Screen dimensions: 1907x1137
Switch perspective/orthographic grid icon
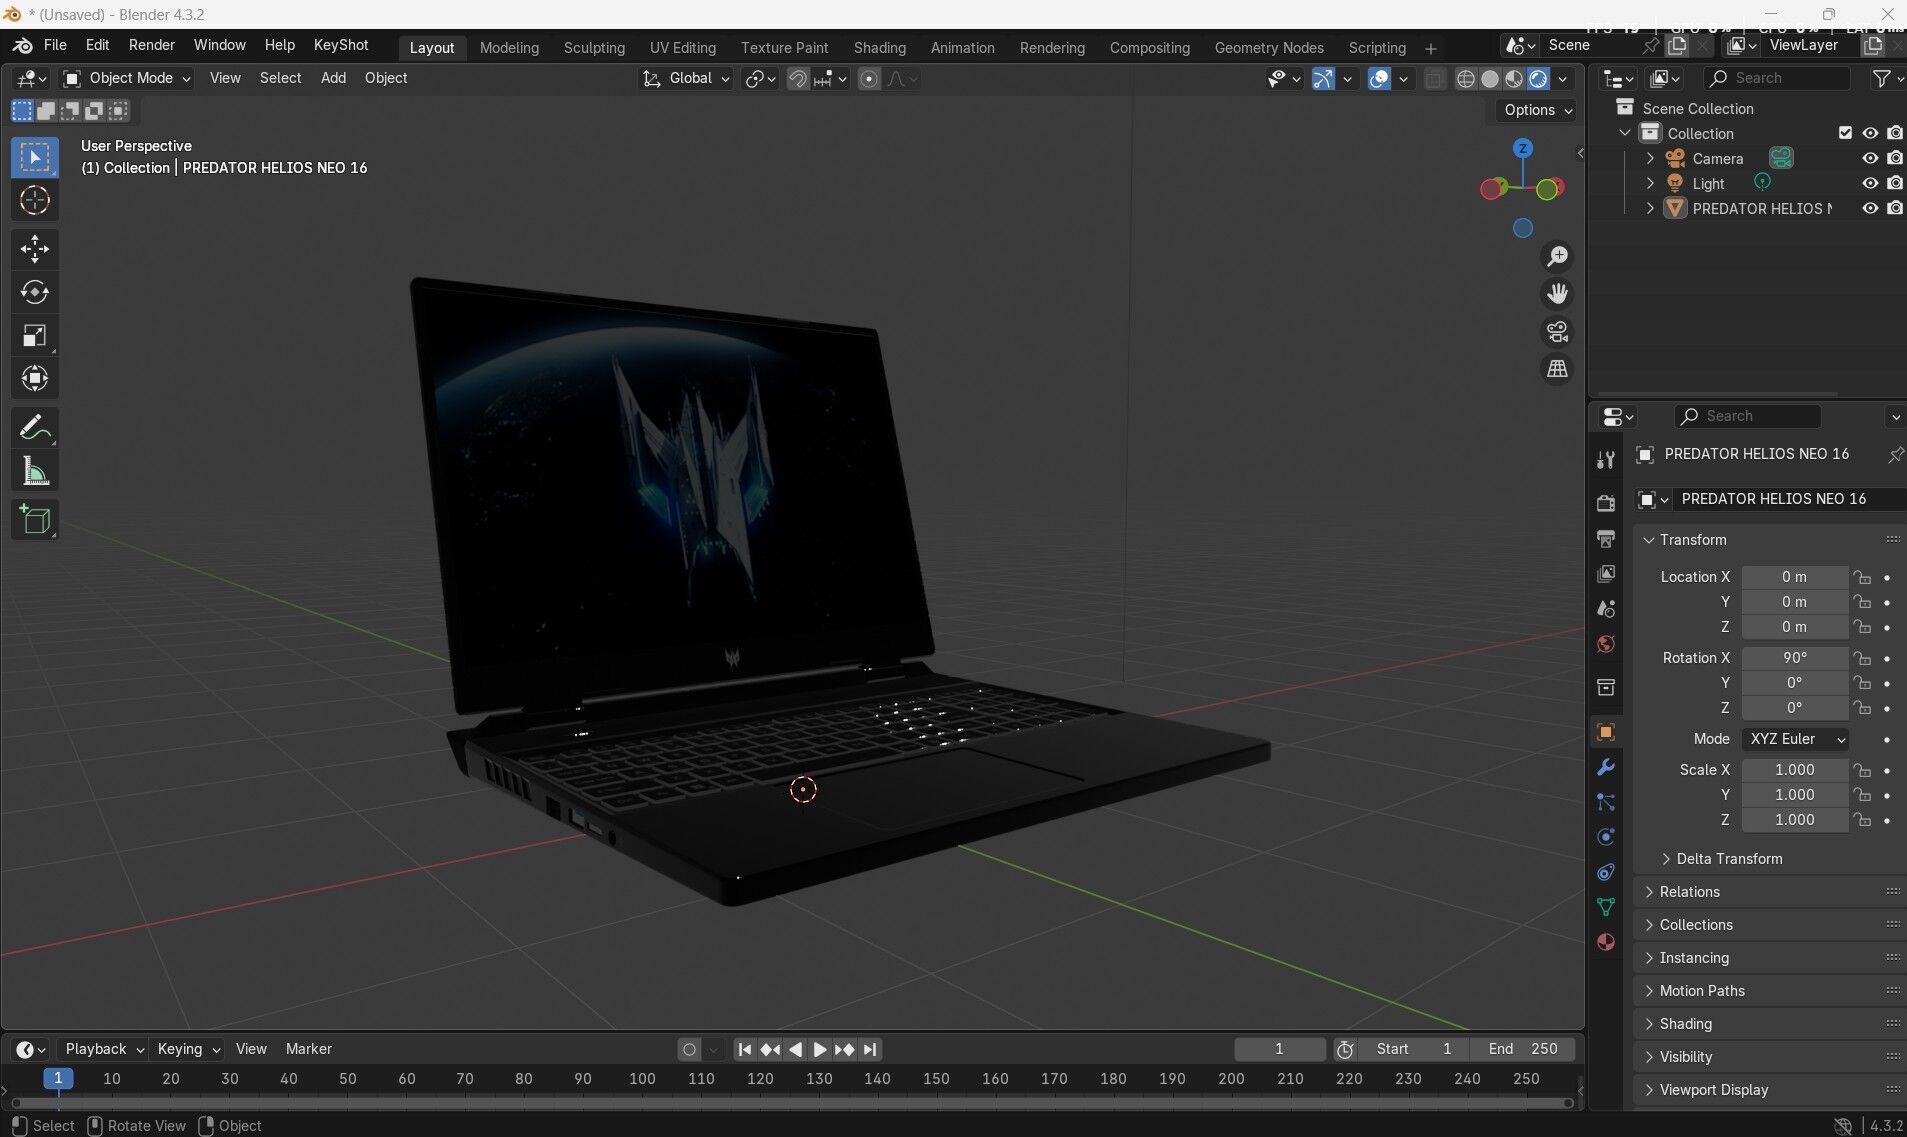coord(1557,369)
